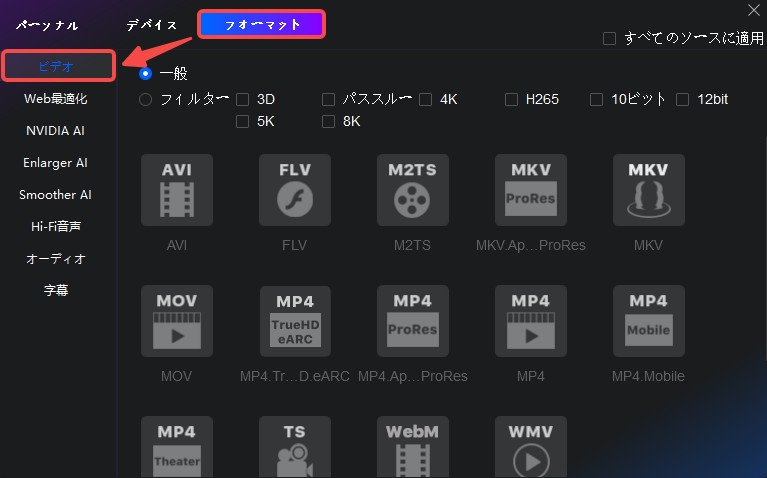
Task: Select the フィルター radio button
Action: click(145, 100)
